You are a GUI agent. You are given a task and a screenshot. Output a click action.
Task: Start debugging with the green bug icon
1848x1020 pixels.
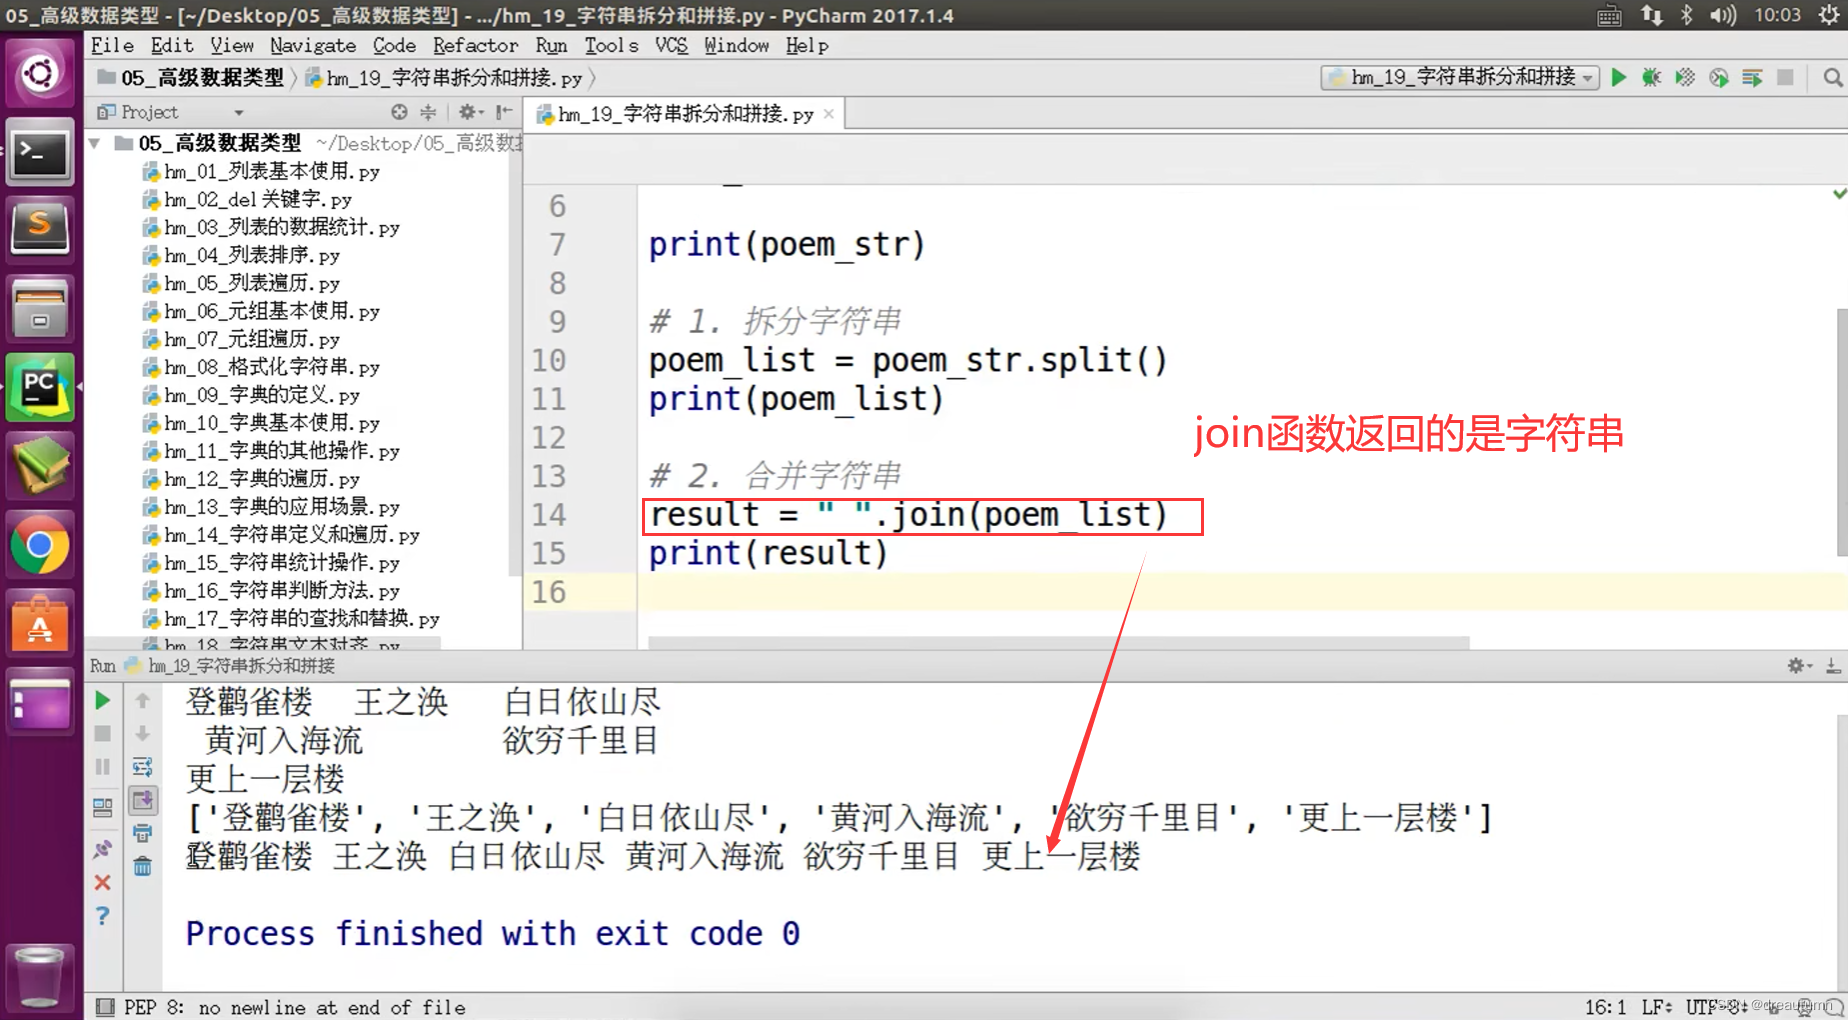tap(1652, 77)
